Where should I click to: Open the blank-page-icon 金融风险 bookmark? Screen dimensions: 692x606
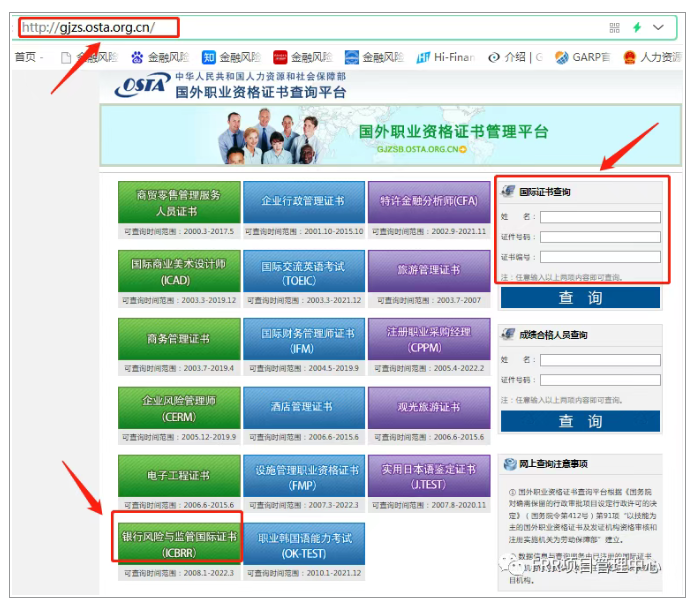point(89,57)
